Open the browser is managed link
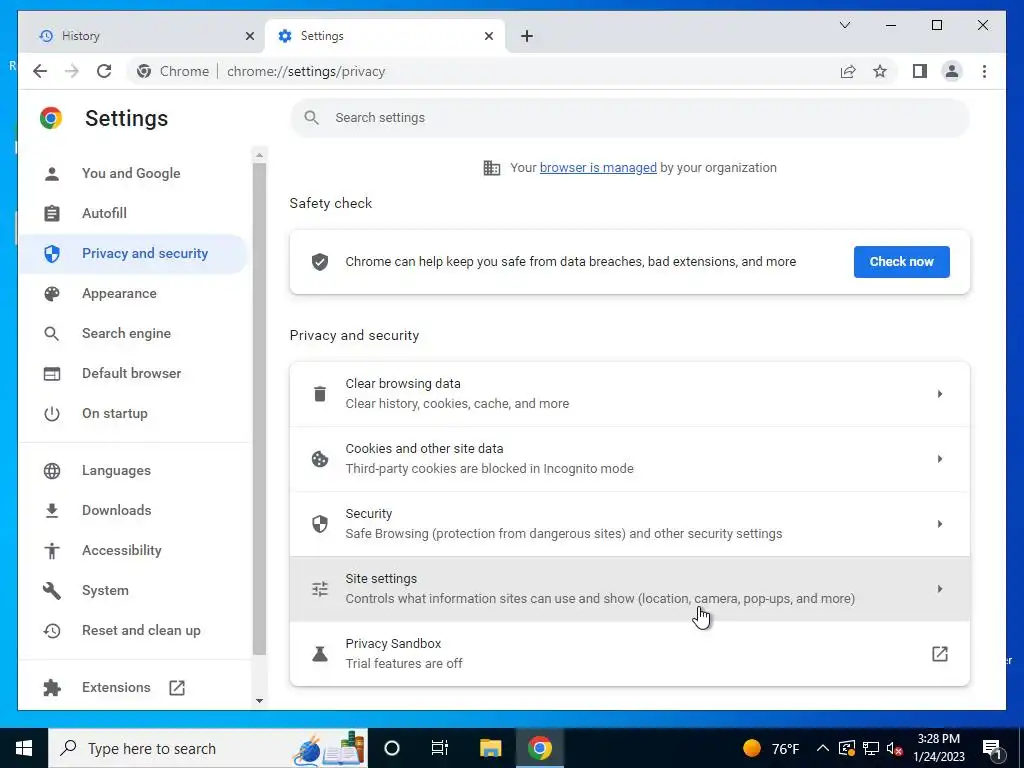Viewport: 1024px width, 768px height. [x=598, y=168]
